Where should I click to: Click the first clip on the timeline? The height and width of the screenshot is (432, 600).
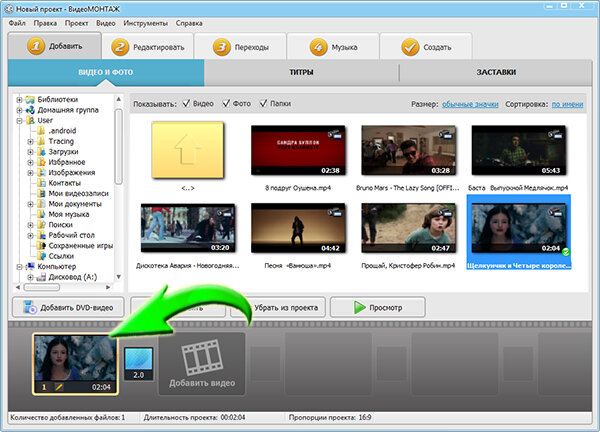point(75,364)
